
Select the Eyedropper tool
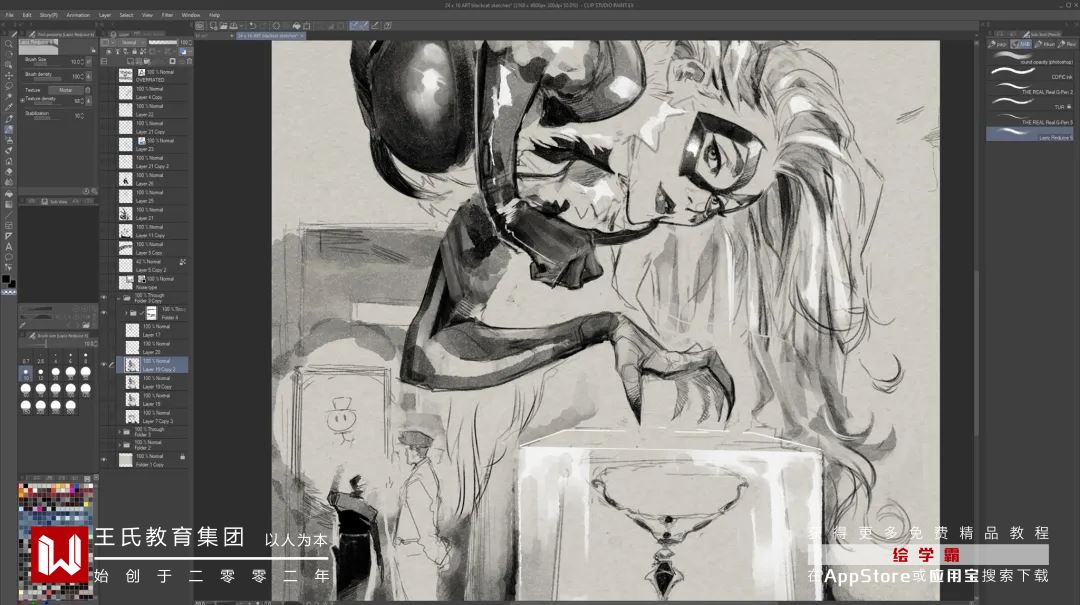pos(9,107)
